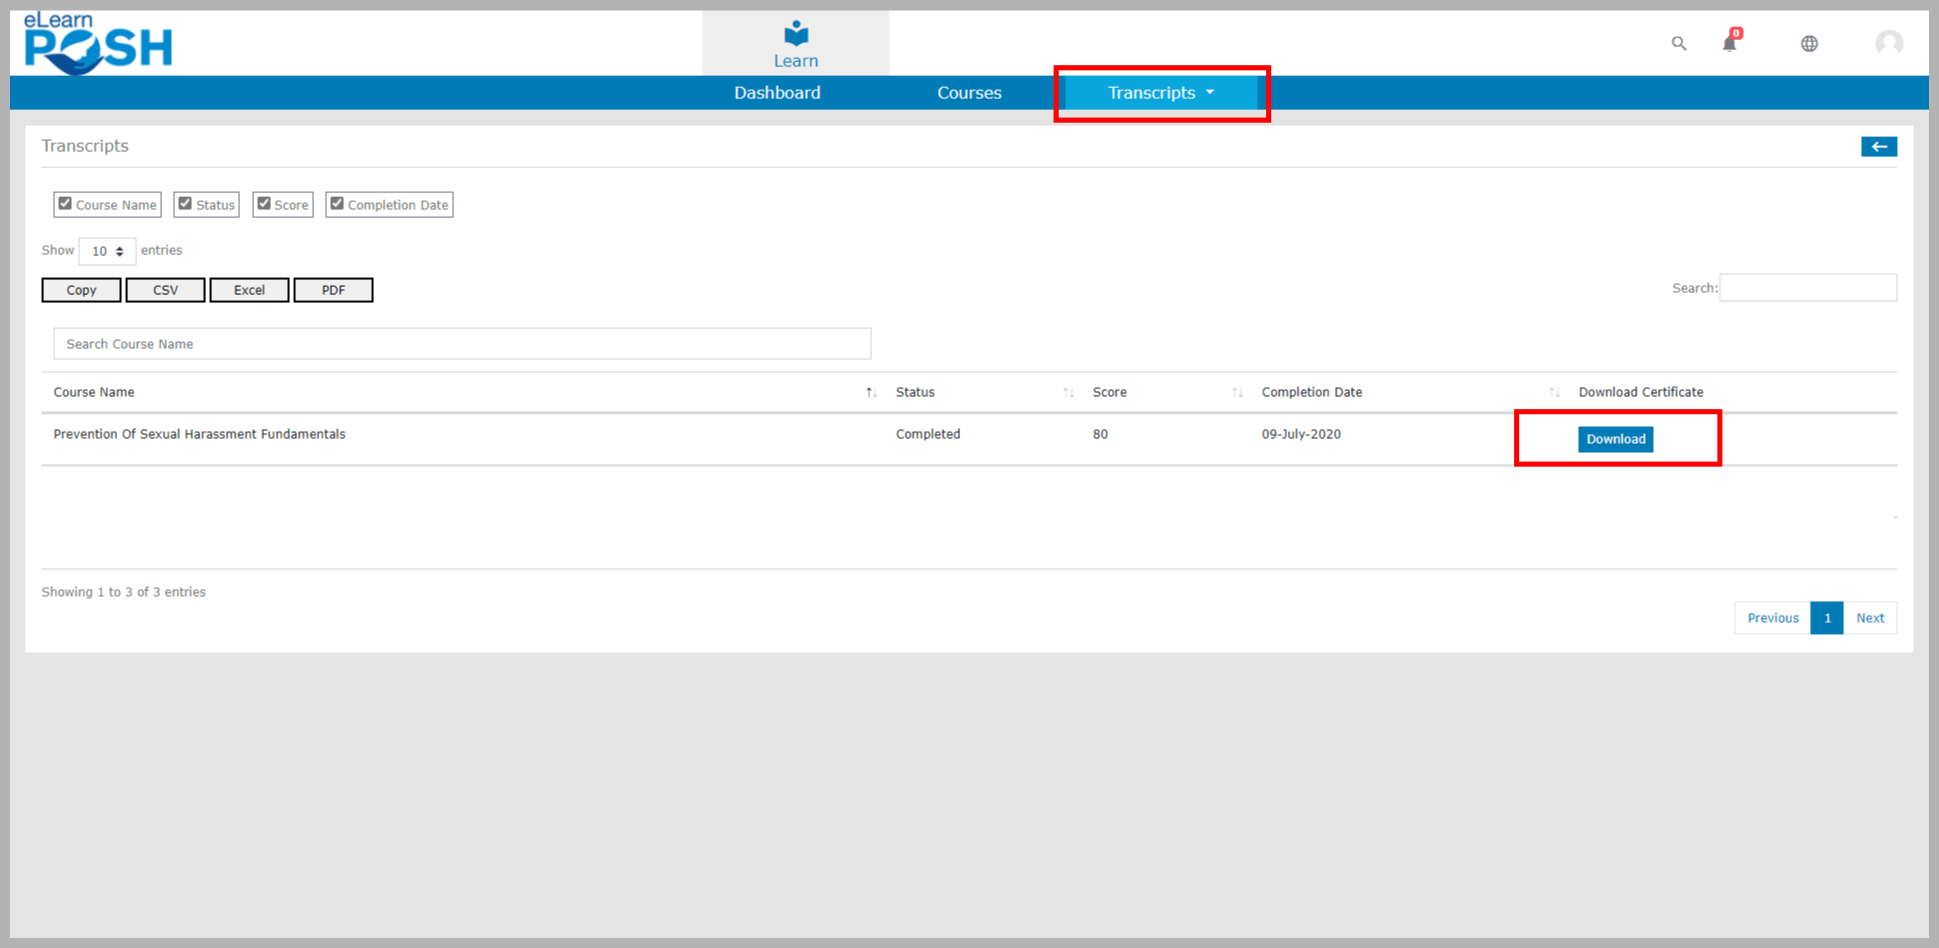1939x948 pixels.
Task: Open the show entries count dropdown
Action: coord(107,251)
